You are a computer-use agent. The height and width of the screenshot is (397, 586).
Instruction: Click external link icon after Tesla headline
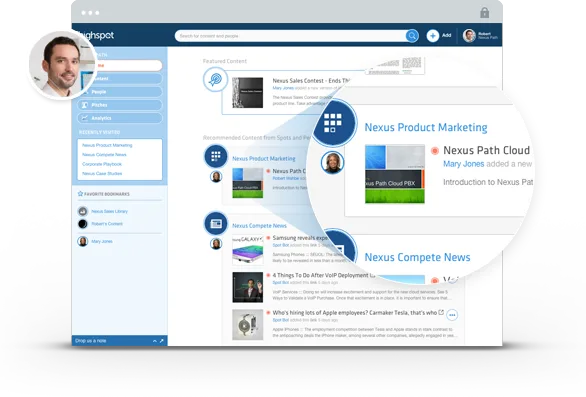pos(441,312)
